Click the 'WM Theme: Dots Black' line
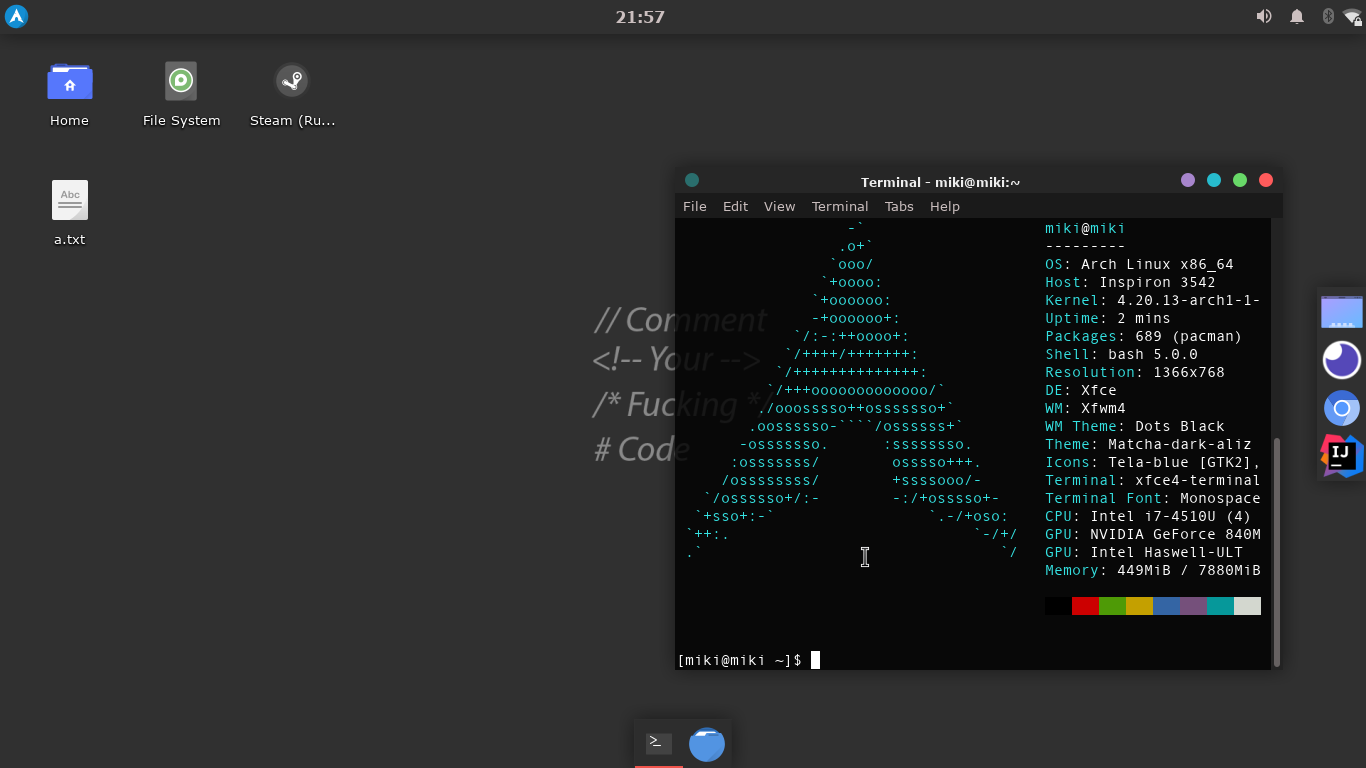This screenshot has height=768, width=1366. [x=1135, y=426]
